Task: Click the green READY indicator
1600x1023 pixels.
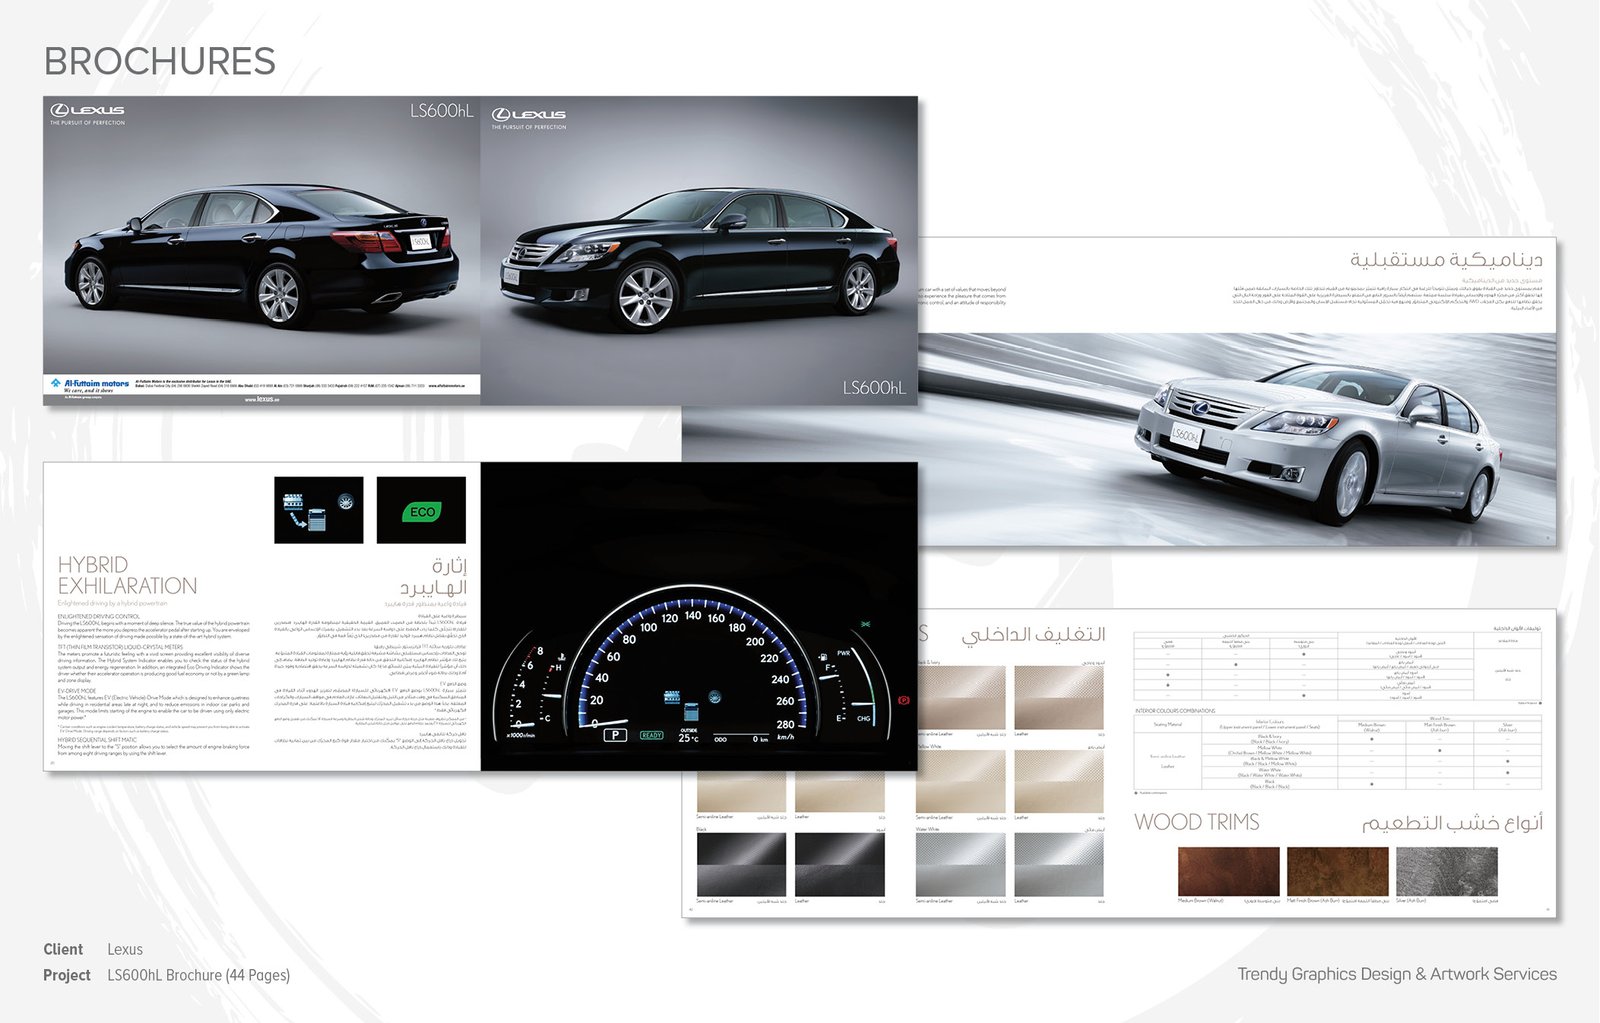Action: click(x=651, y=735)
